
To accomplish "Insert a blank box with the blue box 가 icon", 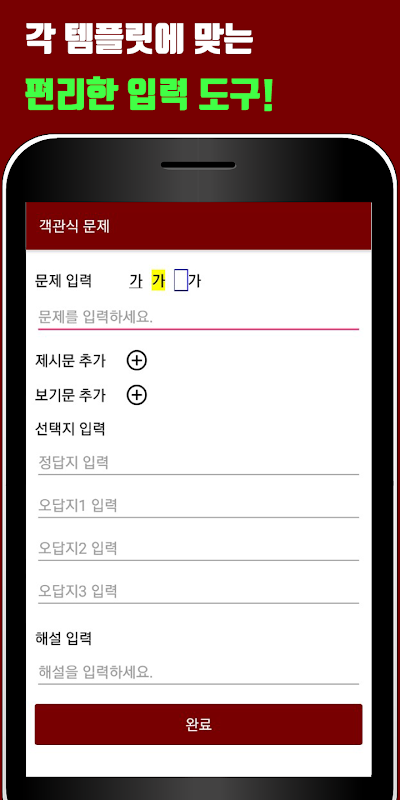I will [x=187, y=281].
